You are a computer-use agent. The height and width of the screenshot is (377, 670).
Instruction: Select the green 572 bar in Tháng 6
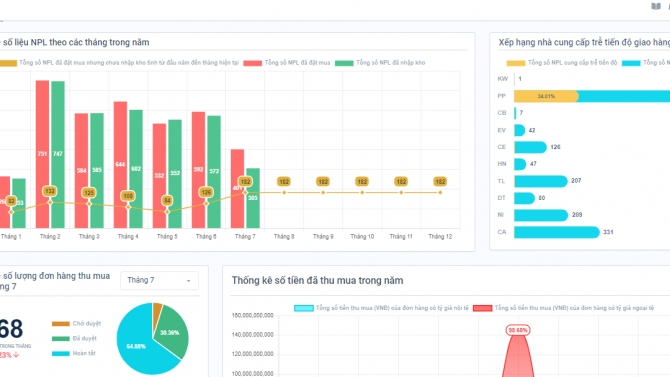(x=214, y=172)
